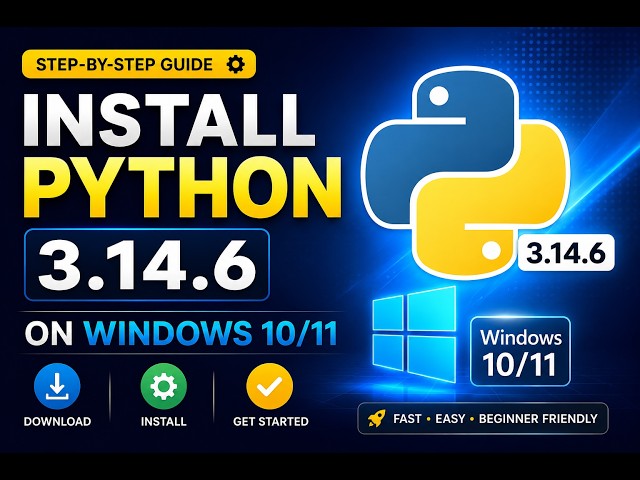Click the yellow PYTHON heading
Image resolution: width=640 pixels, height=480 pixels.
(x=182, y=188)
